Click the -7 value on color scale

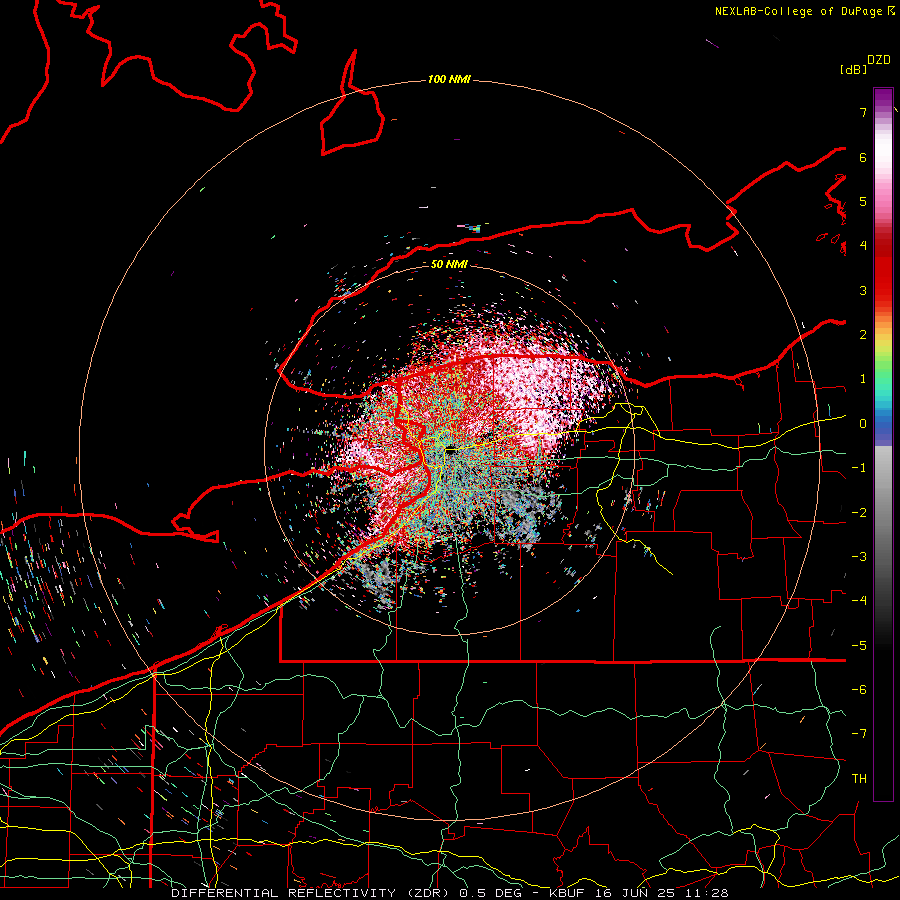pyautogui.click(x=859, y=734)
